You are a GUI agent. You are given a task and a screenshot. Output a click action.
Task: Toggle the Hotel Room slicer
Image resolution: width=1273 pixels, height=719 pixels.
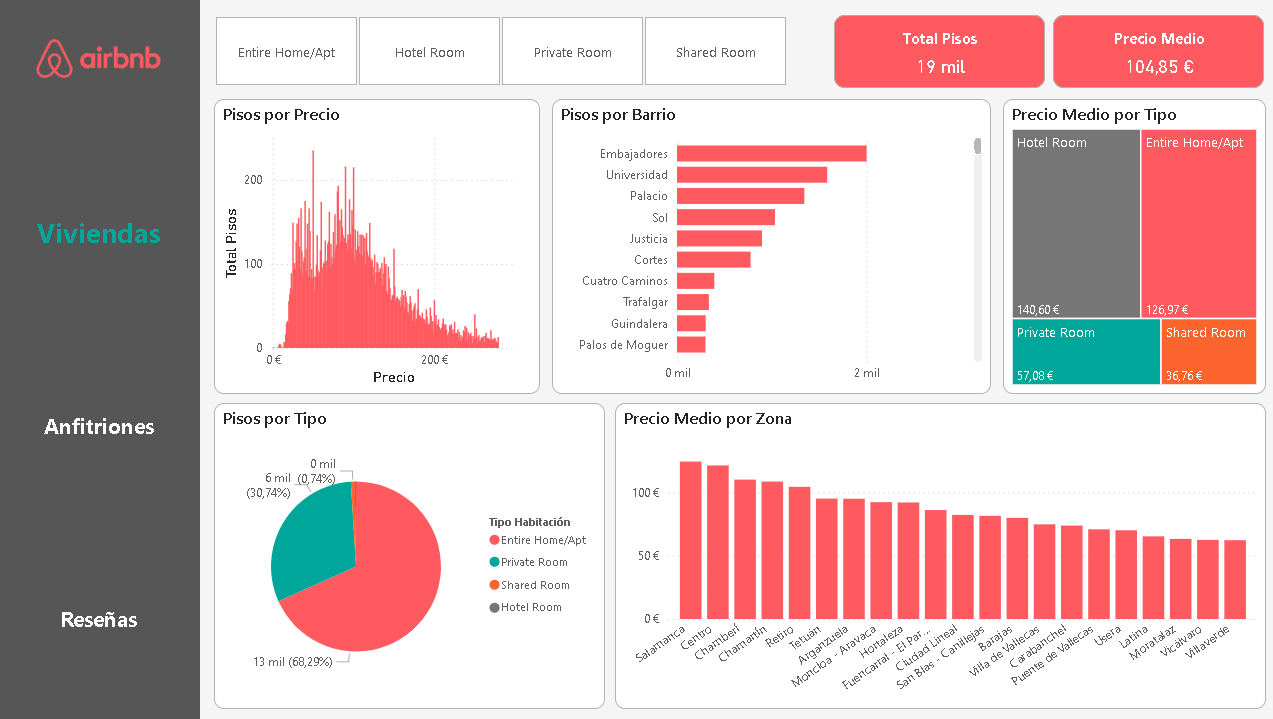tap(429, 52)
